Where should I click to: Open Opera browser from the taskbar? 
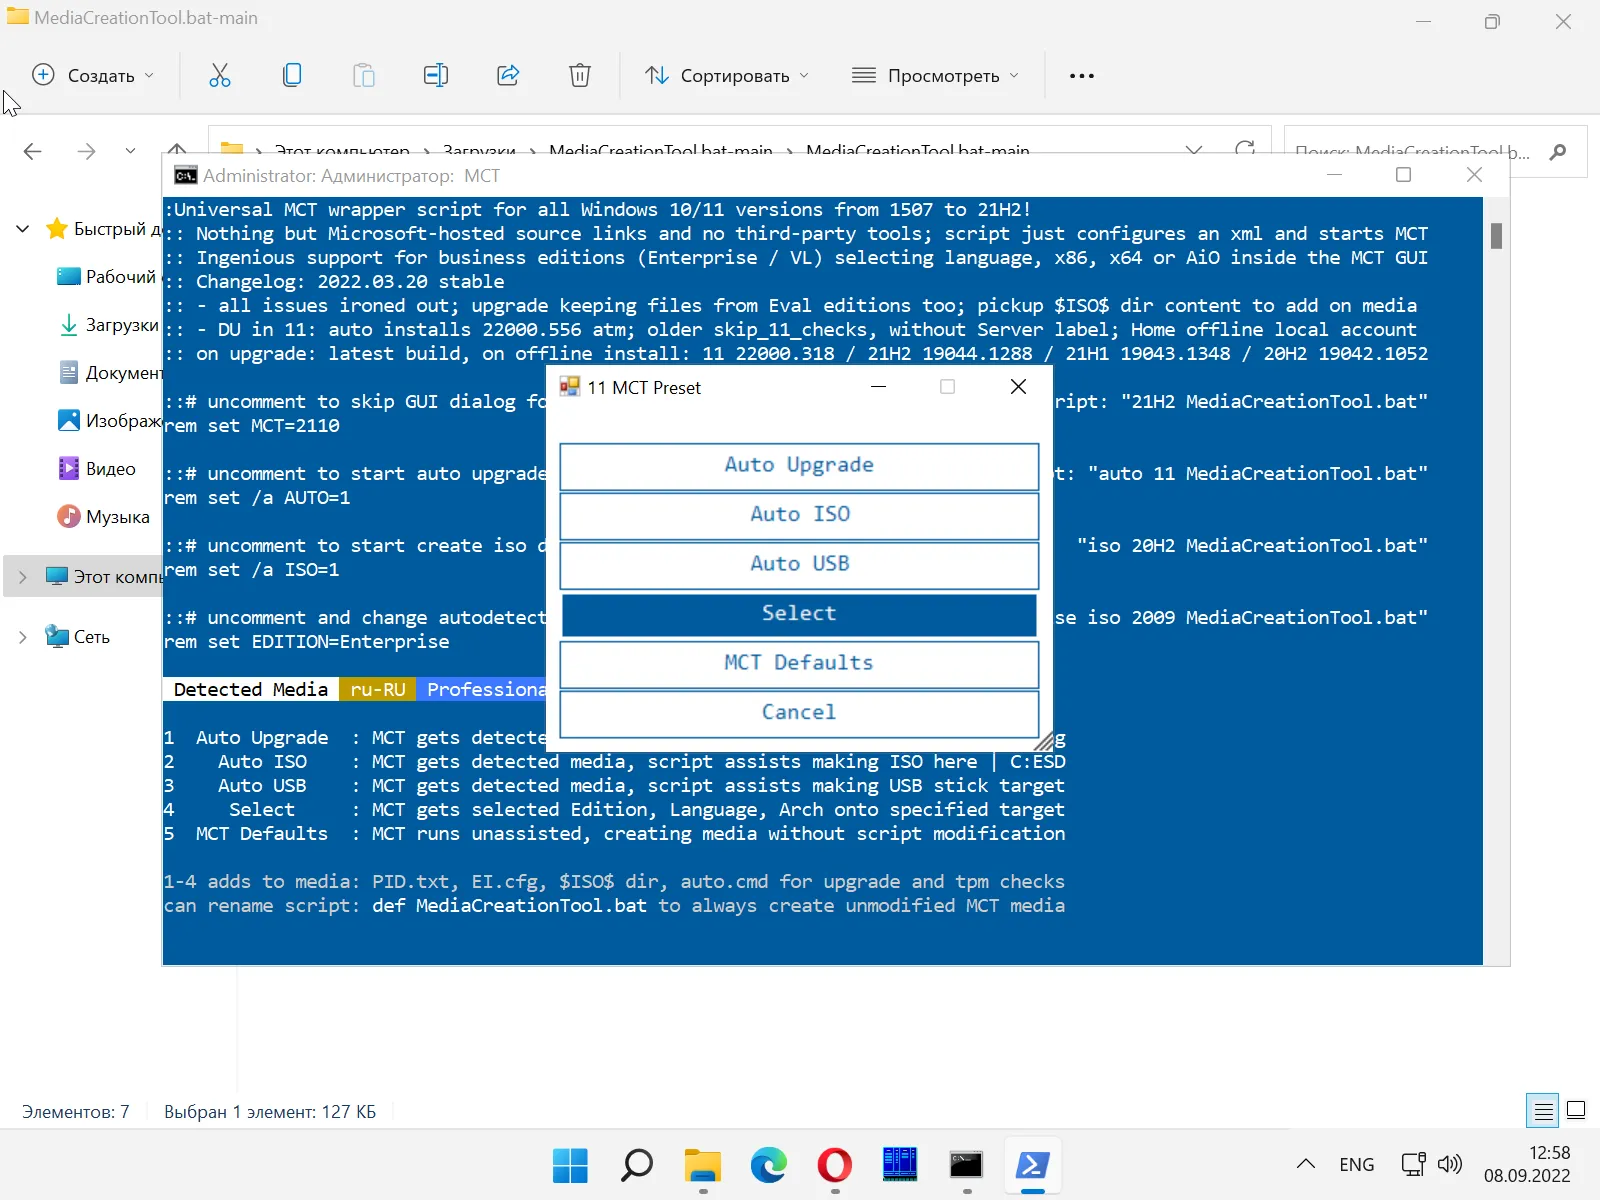[x=834, y=1165]
